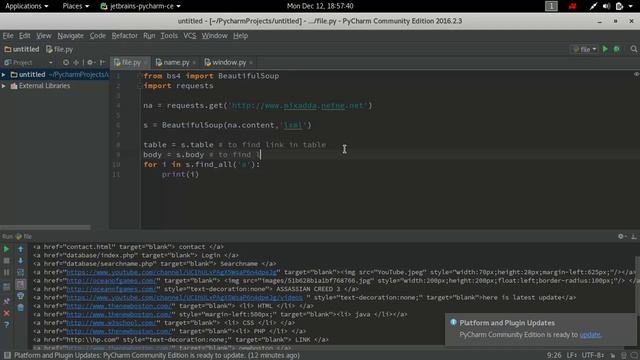Open the Navigate menu

point(70,36)
